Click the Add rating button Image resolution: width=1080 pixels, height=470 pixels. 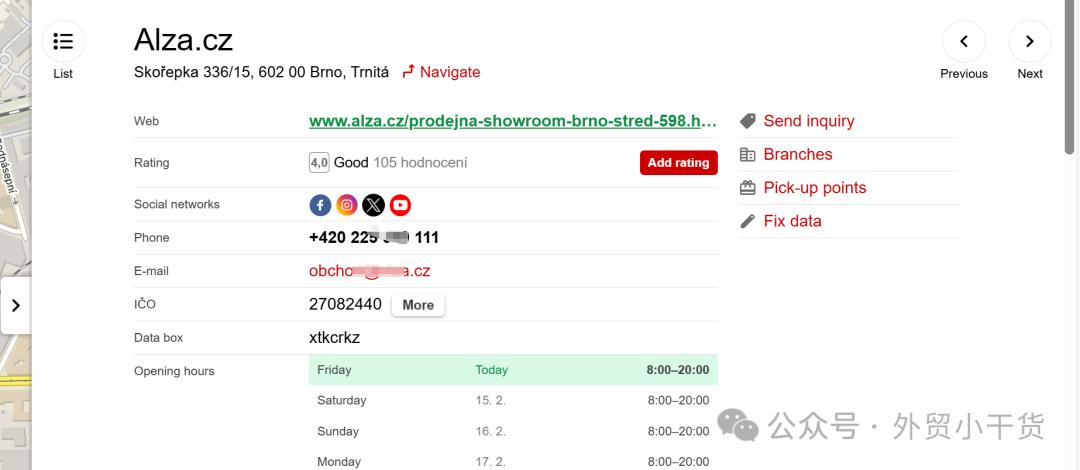[678, 163]
